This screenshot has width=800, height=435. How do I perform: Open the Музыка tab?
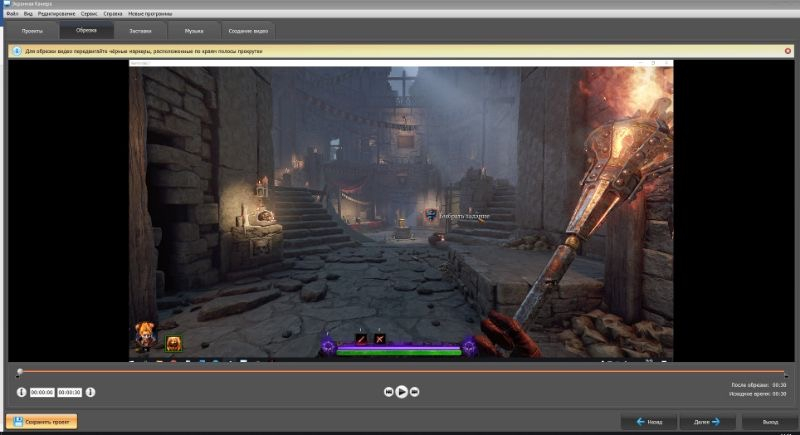(x=194, y=31)
